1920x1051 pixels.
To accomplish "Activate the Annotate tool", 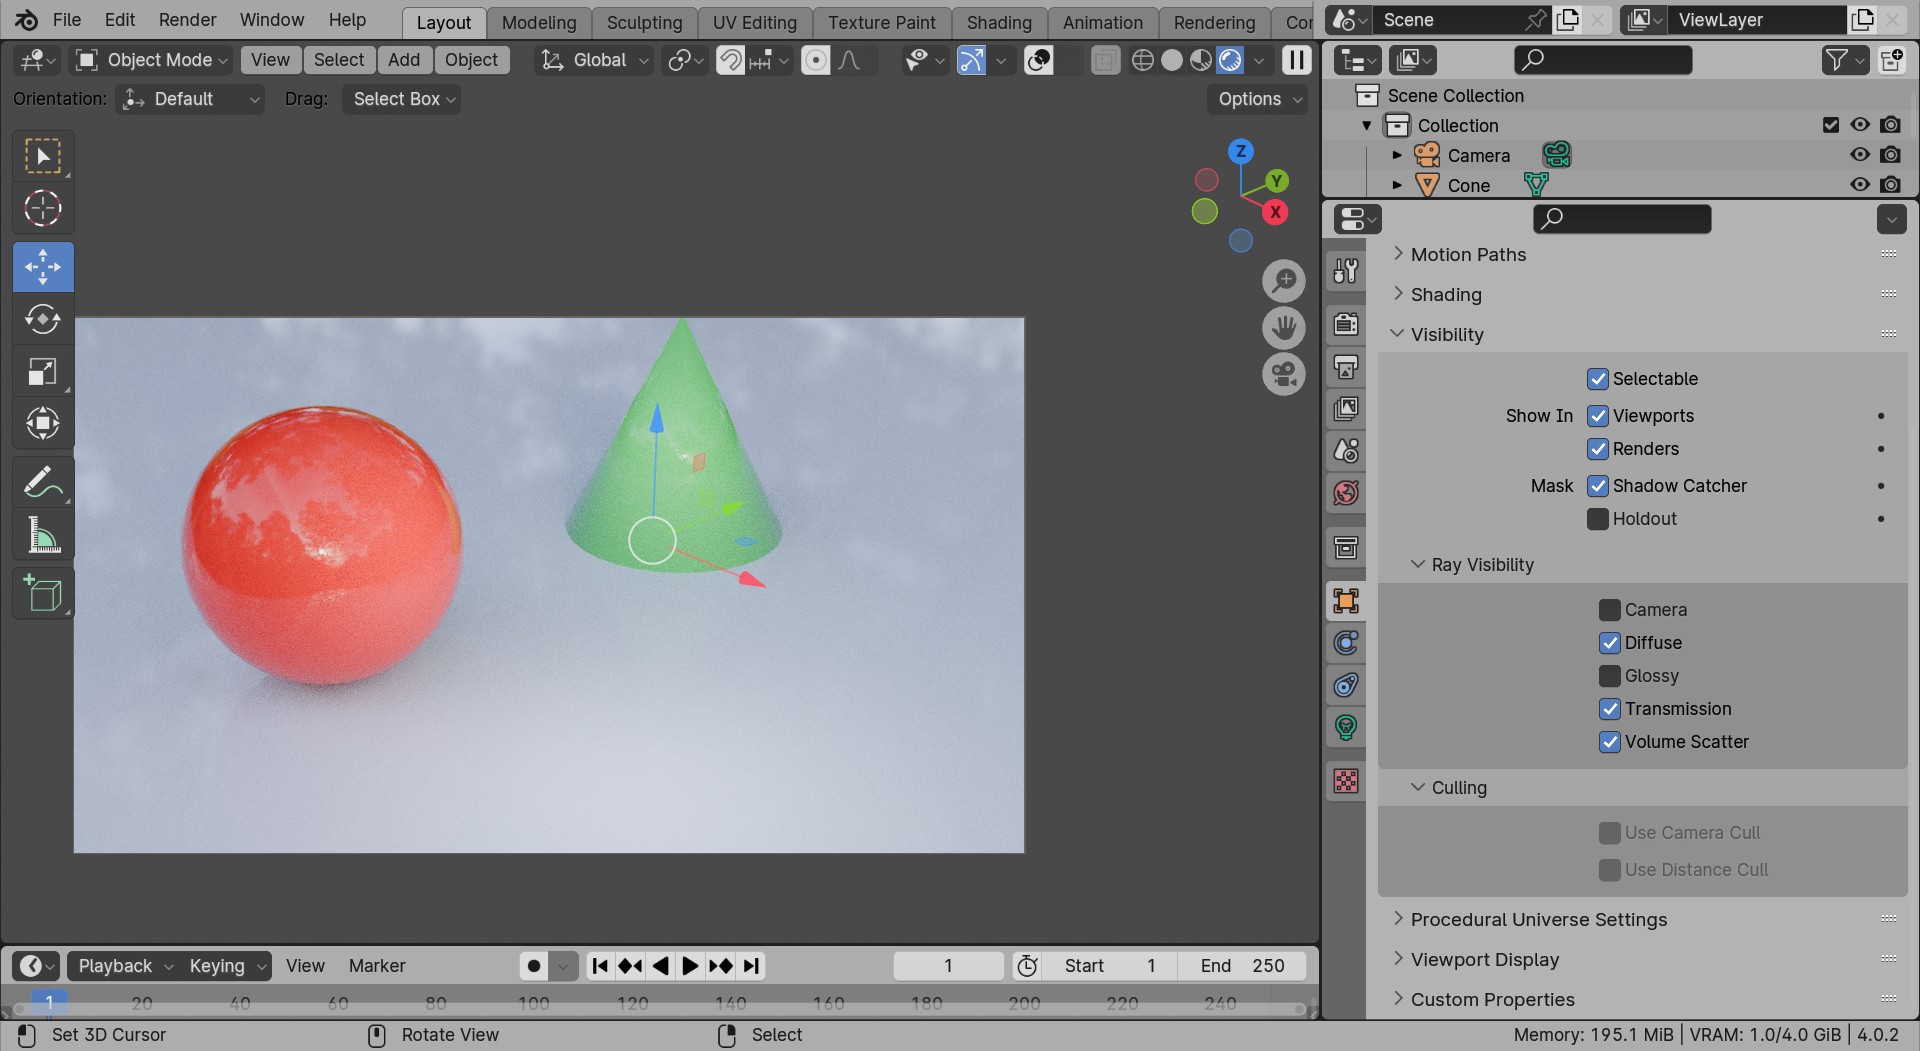I will click(x=43, y=482).
